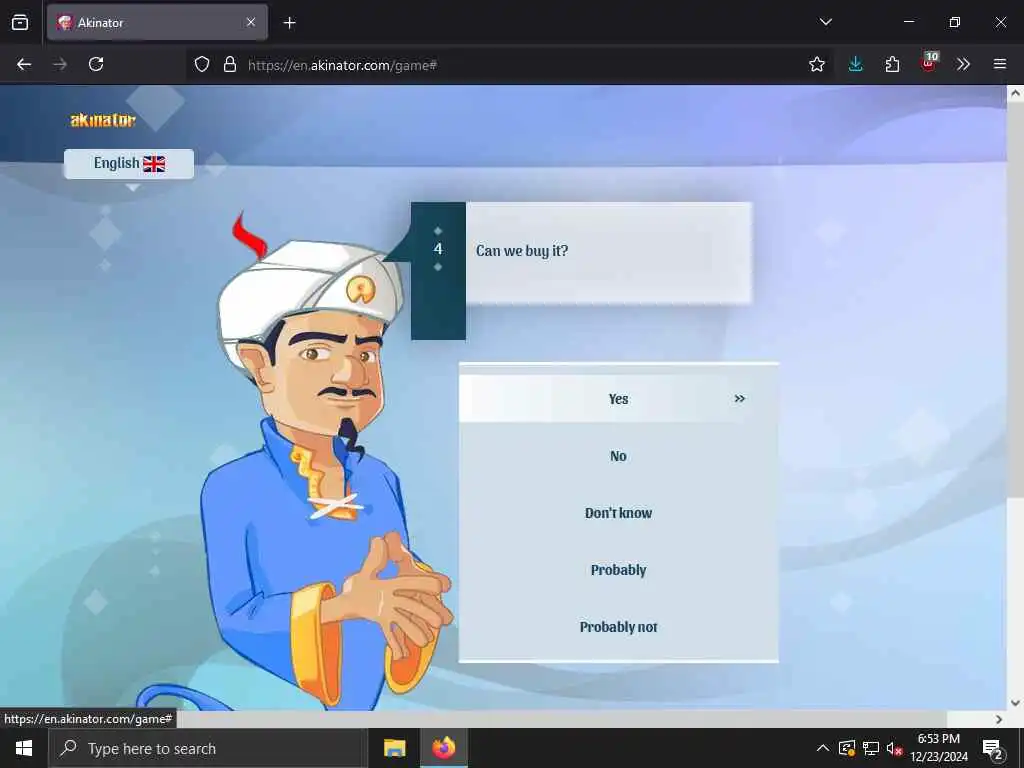1024x768 pixels.
Task: Click the akinator logo
Action: tap(103, 120)
